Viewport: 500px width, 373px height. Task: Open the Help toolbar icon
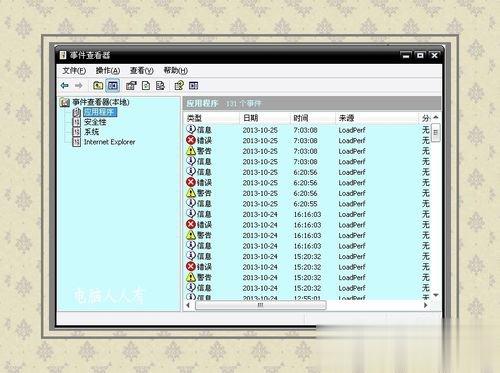[179, 86]
